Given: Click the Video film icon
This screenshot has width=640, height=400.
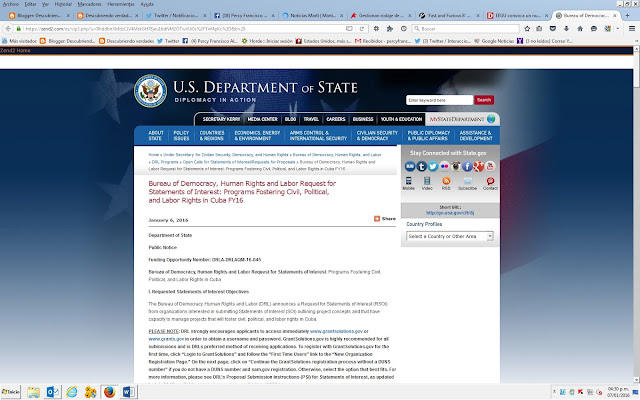Looking at the screenshot, I should pos(427,181).
